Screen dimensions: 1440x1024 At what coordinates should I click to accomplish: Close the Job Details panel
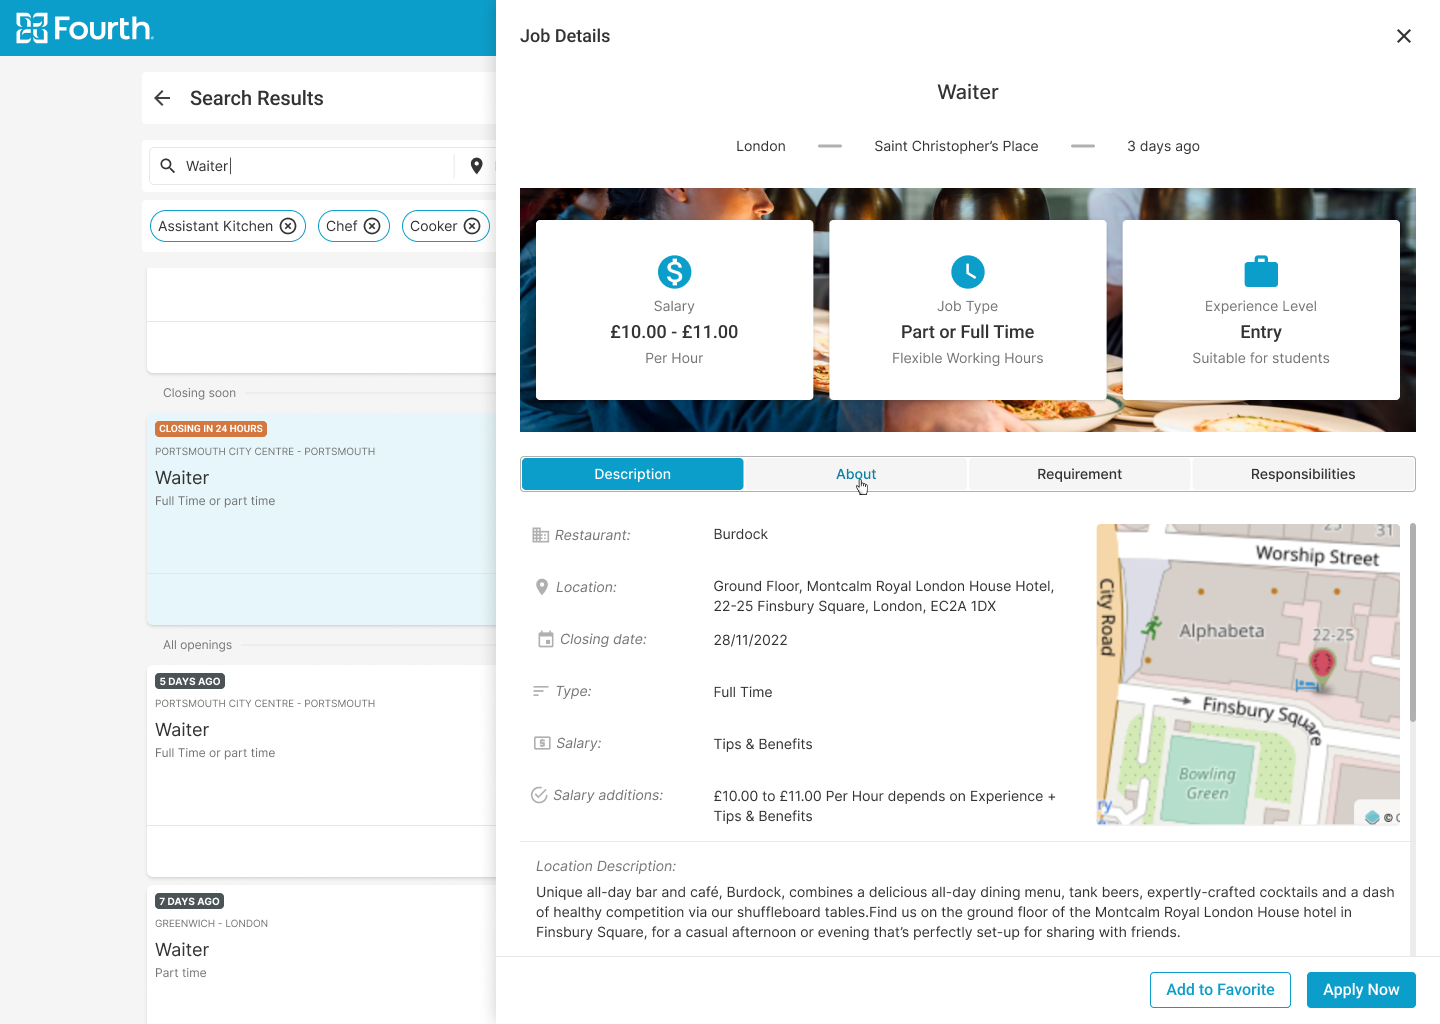click(x=1403, y=36)
